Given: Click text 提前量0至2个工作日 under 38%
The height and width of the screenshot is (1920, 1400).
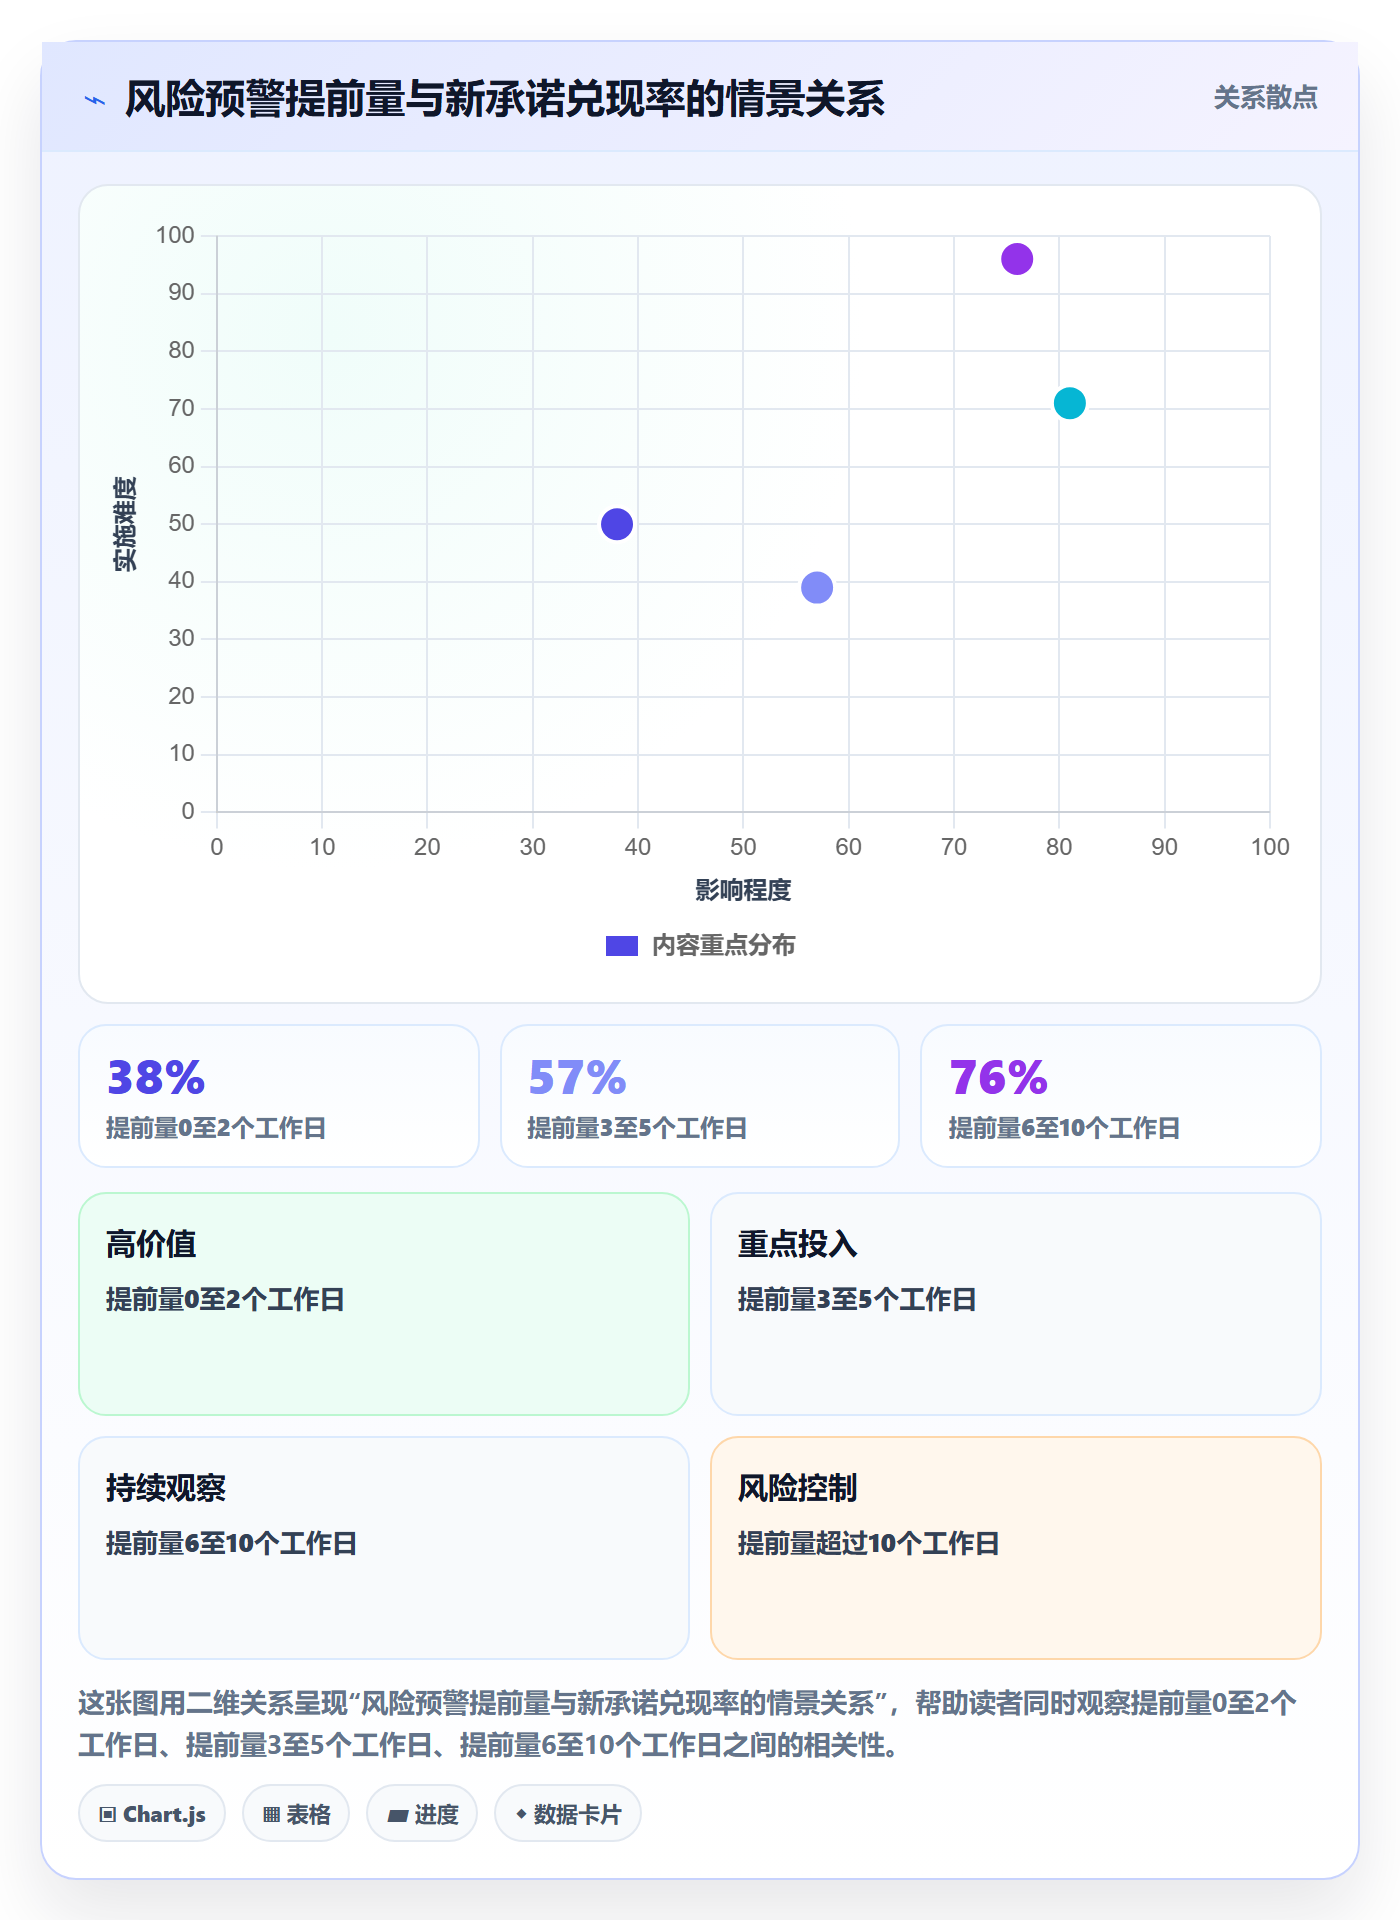Looking at the screenshot, I should click(216, 1129).
